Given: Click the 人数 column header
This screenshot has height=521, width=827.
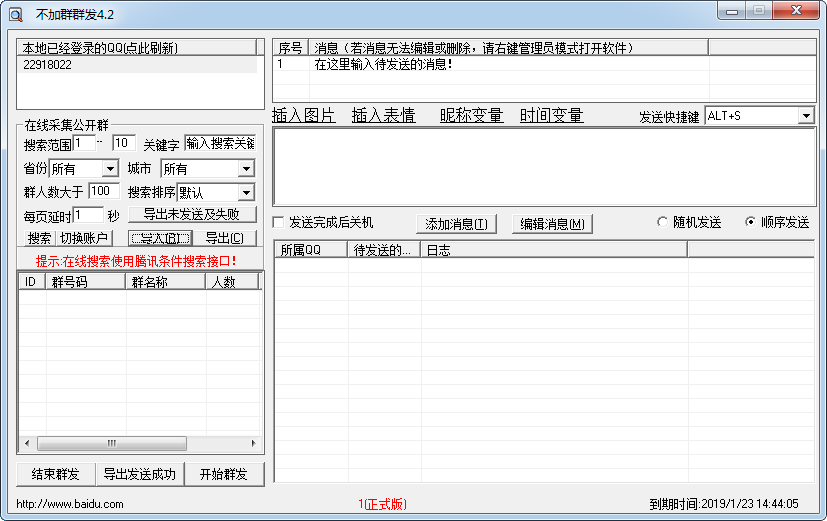Looking at the screenshot, I should pos(232,282).
